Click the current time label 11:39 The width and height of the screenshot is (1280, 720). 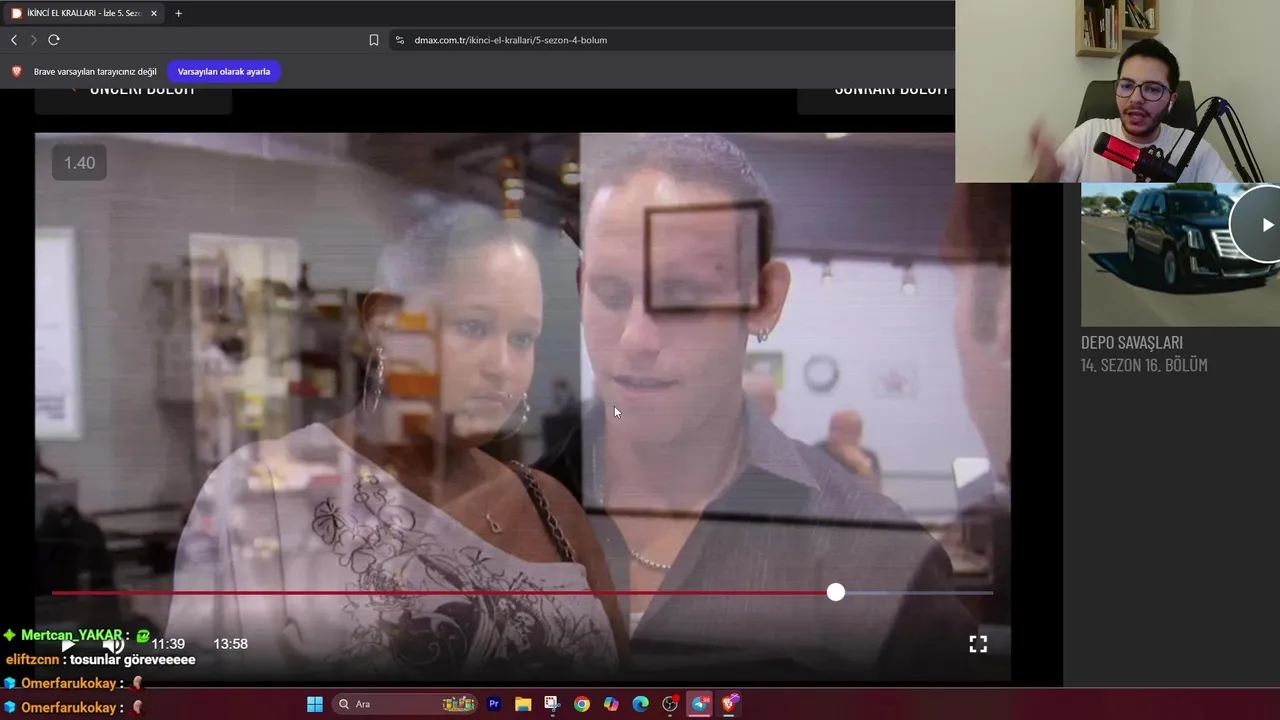click(x=168, y=644)
